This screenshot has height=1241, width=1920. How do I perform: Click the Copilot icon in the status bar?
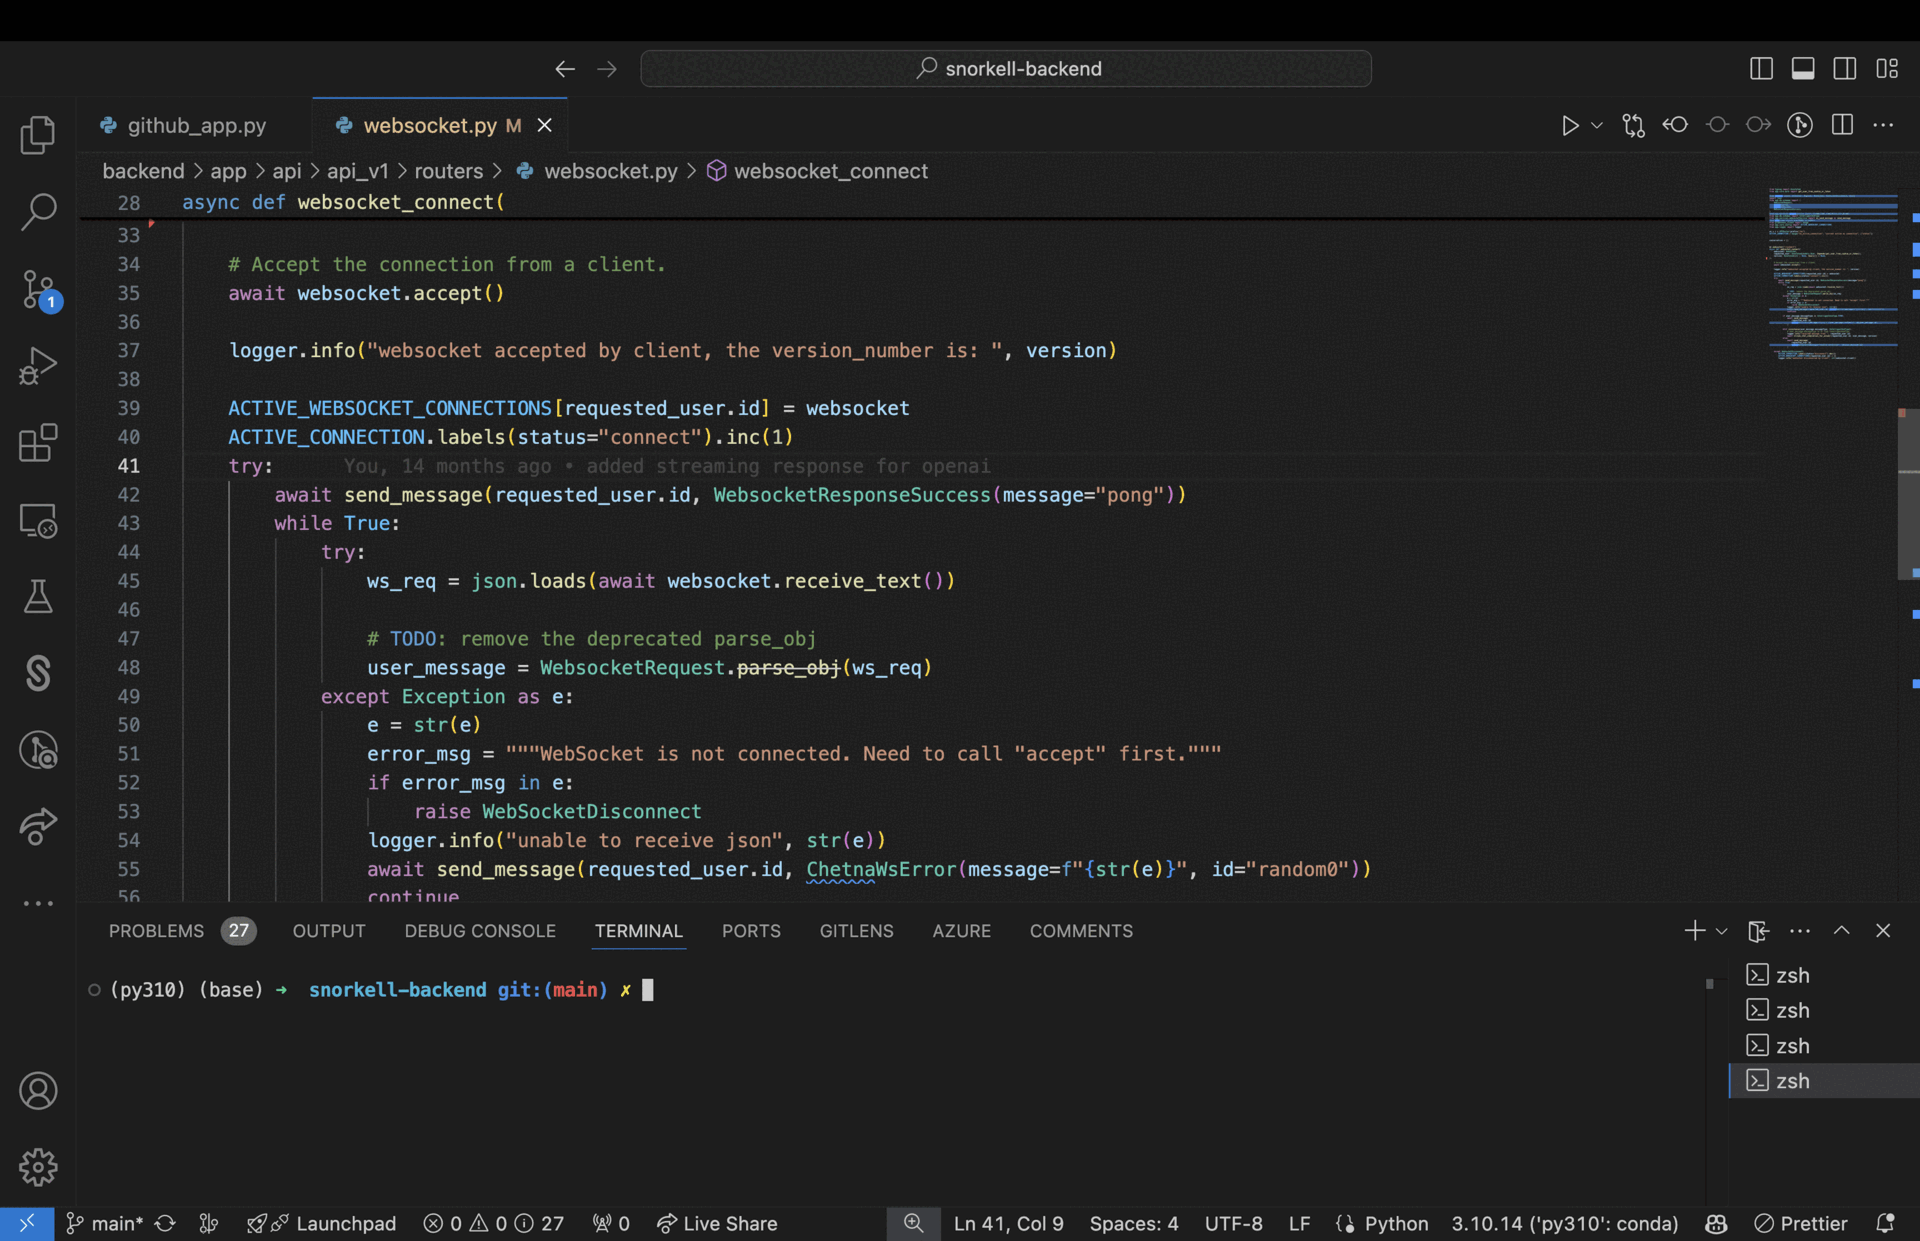click(x=1716, y=1223)
